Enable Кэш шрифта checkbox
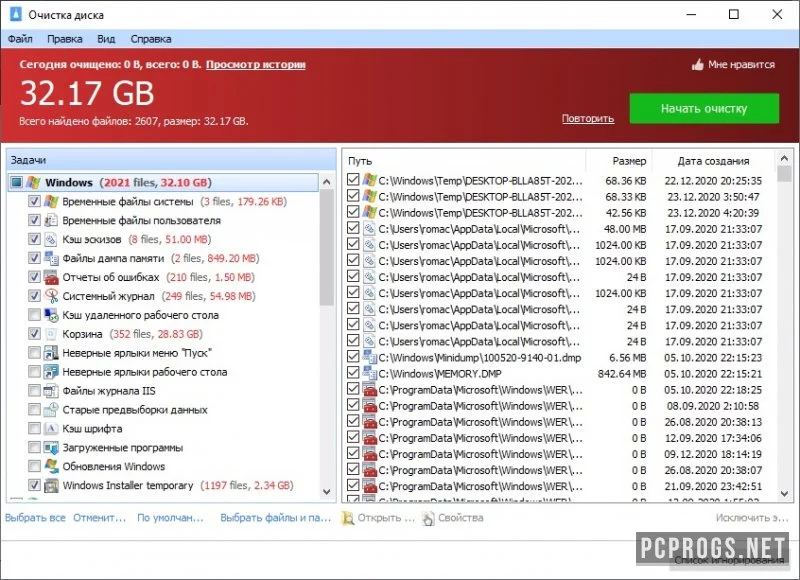This screenshot has height=580, width=800. 34,428
